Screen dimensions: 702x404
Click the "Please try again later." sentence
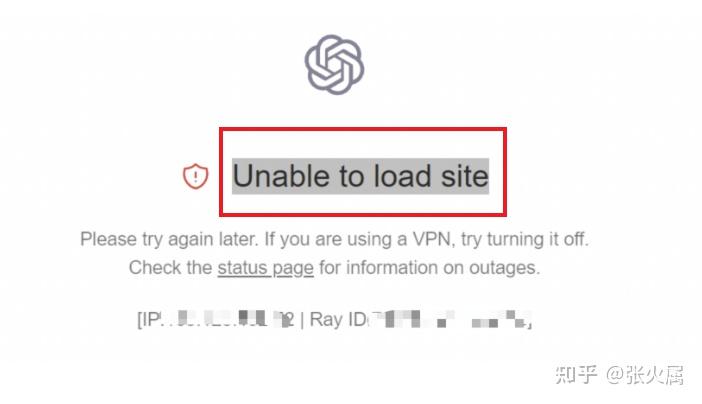(170, 239)
